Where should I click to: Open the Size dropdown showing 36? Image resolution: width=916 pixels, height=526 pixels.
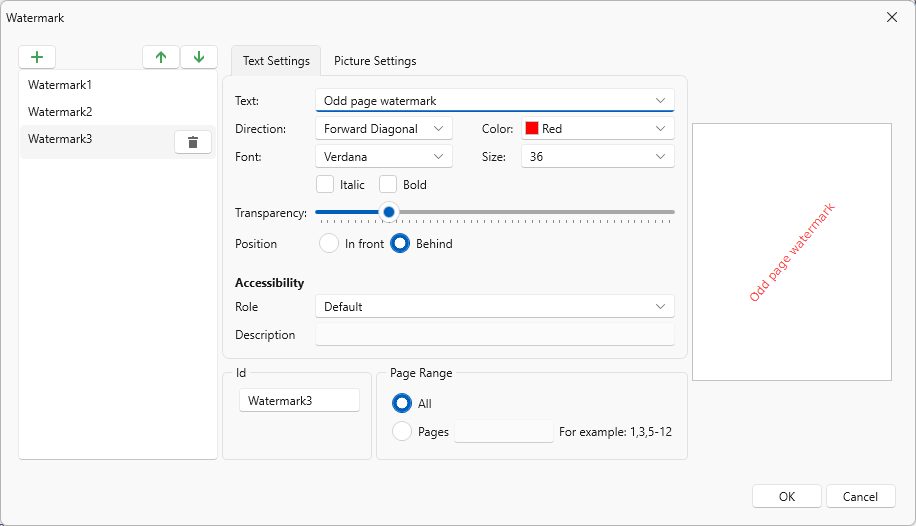[x=597, y=157]
